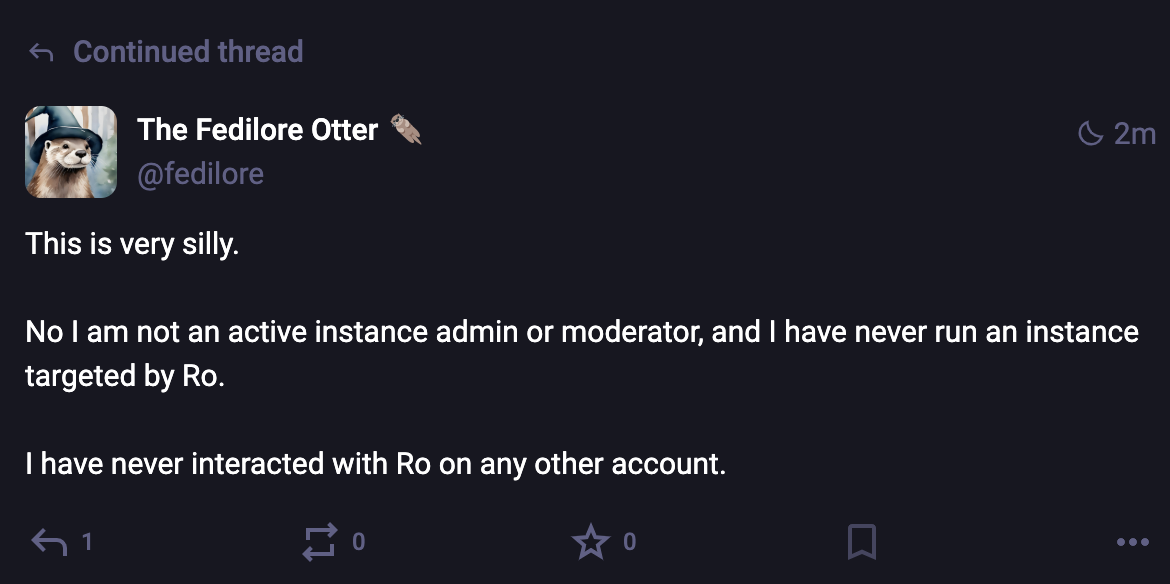Boost the post with the repeat icon
Viewport: 1170px width, 584px height.
[320, 542]
